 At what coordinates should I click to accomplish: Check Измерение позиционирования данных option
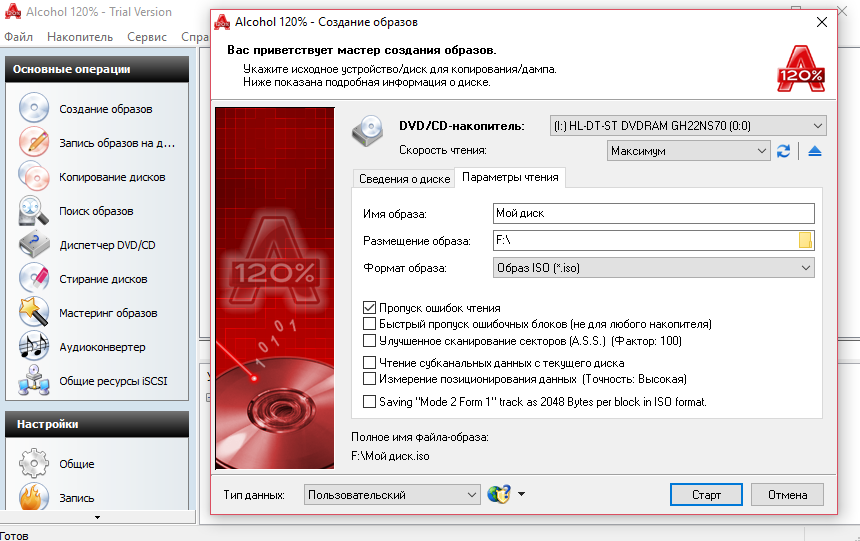[x=370, y=379]
